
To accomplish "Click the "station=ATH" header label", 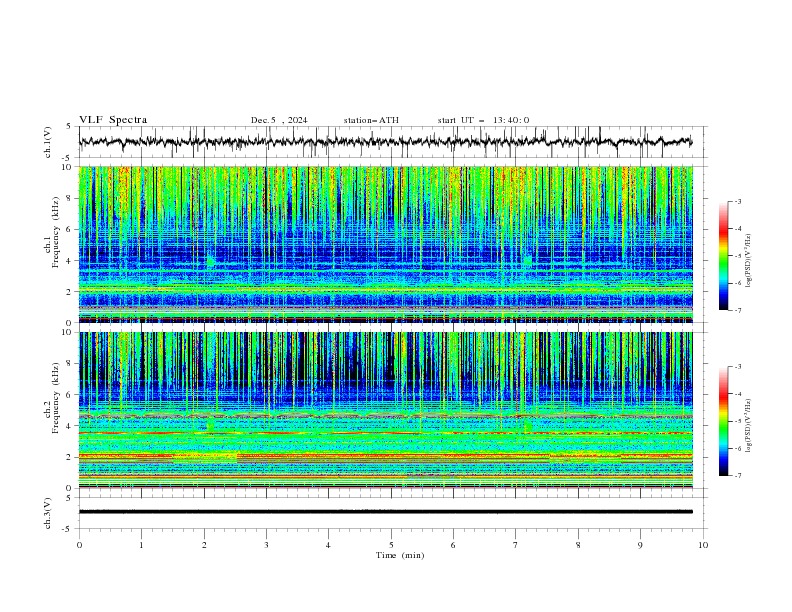I will click(371, 120).
